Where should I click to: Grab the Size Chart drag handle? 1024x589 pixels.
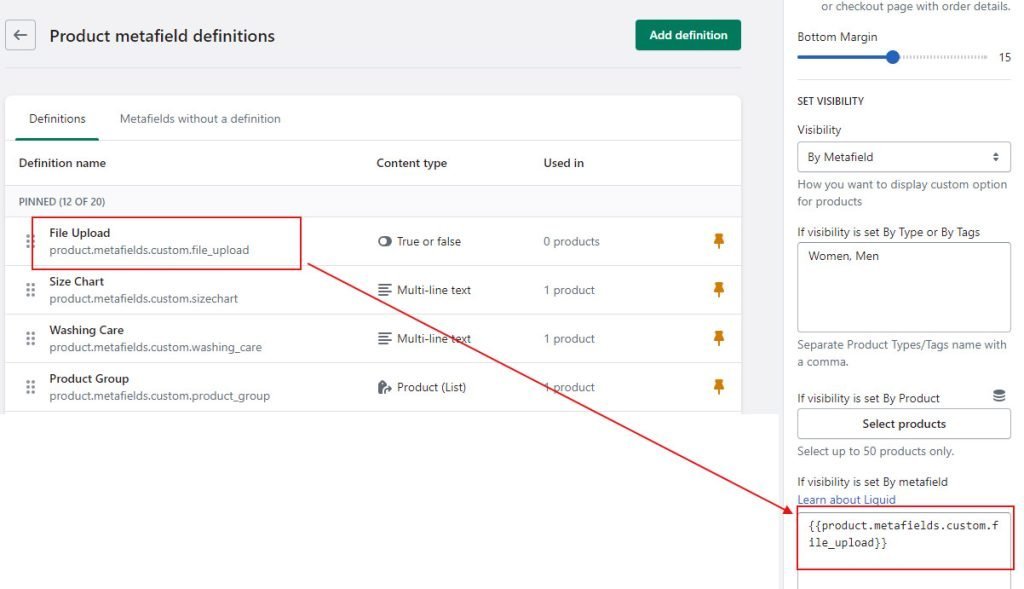tap(30, 290)
